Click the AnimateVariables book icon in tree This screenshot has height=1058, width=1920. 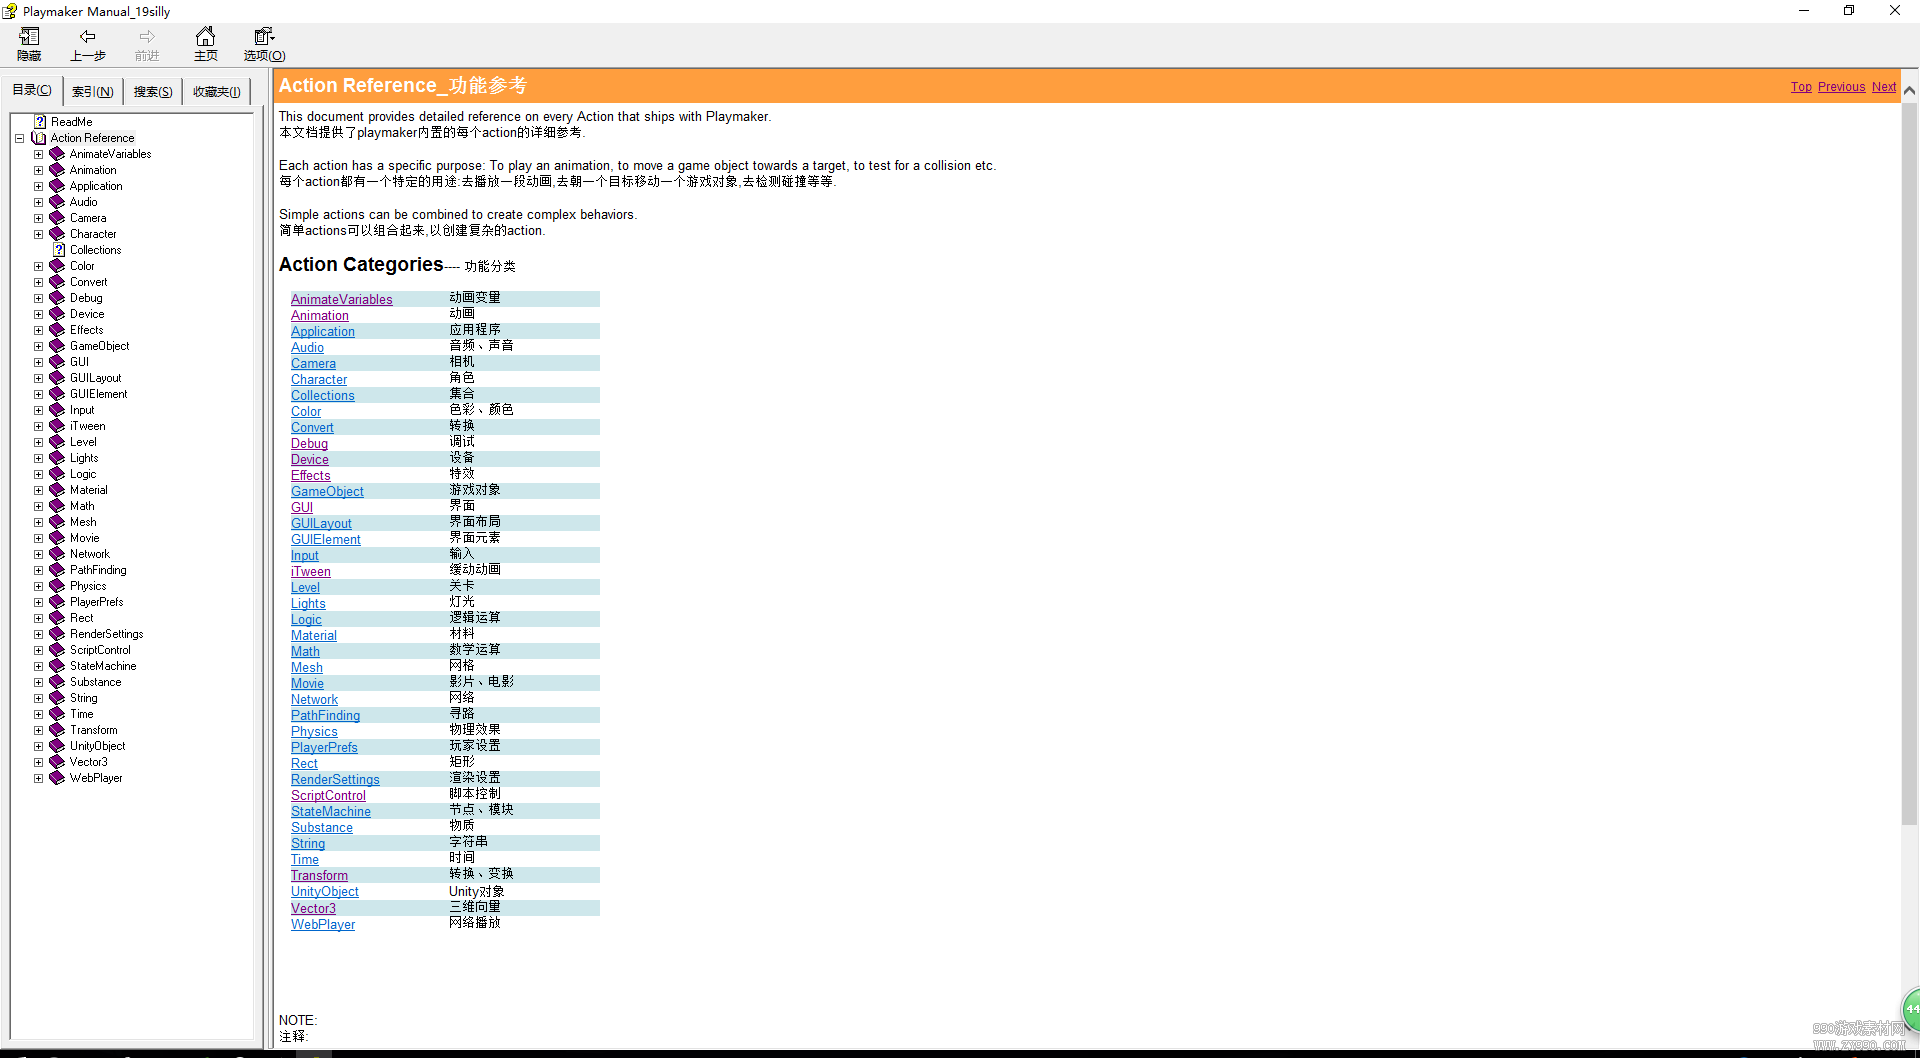click(x=57, y=154)
